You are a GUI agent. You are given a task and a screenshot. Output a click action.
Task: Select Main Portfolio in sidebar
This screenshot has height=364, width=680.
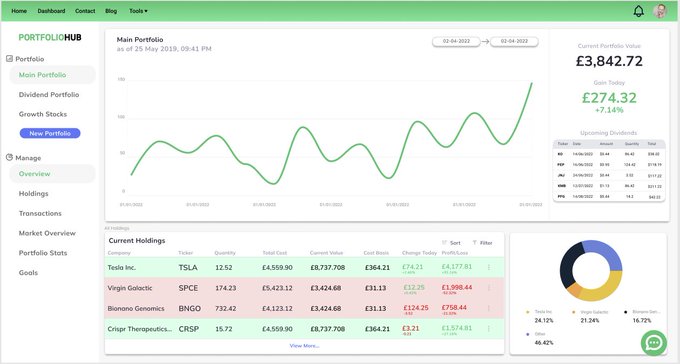pyautogui.click(x=52, y=75)
